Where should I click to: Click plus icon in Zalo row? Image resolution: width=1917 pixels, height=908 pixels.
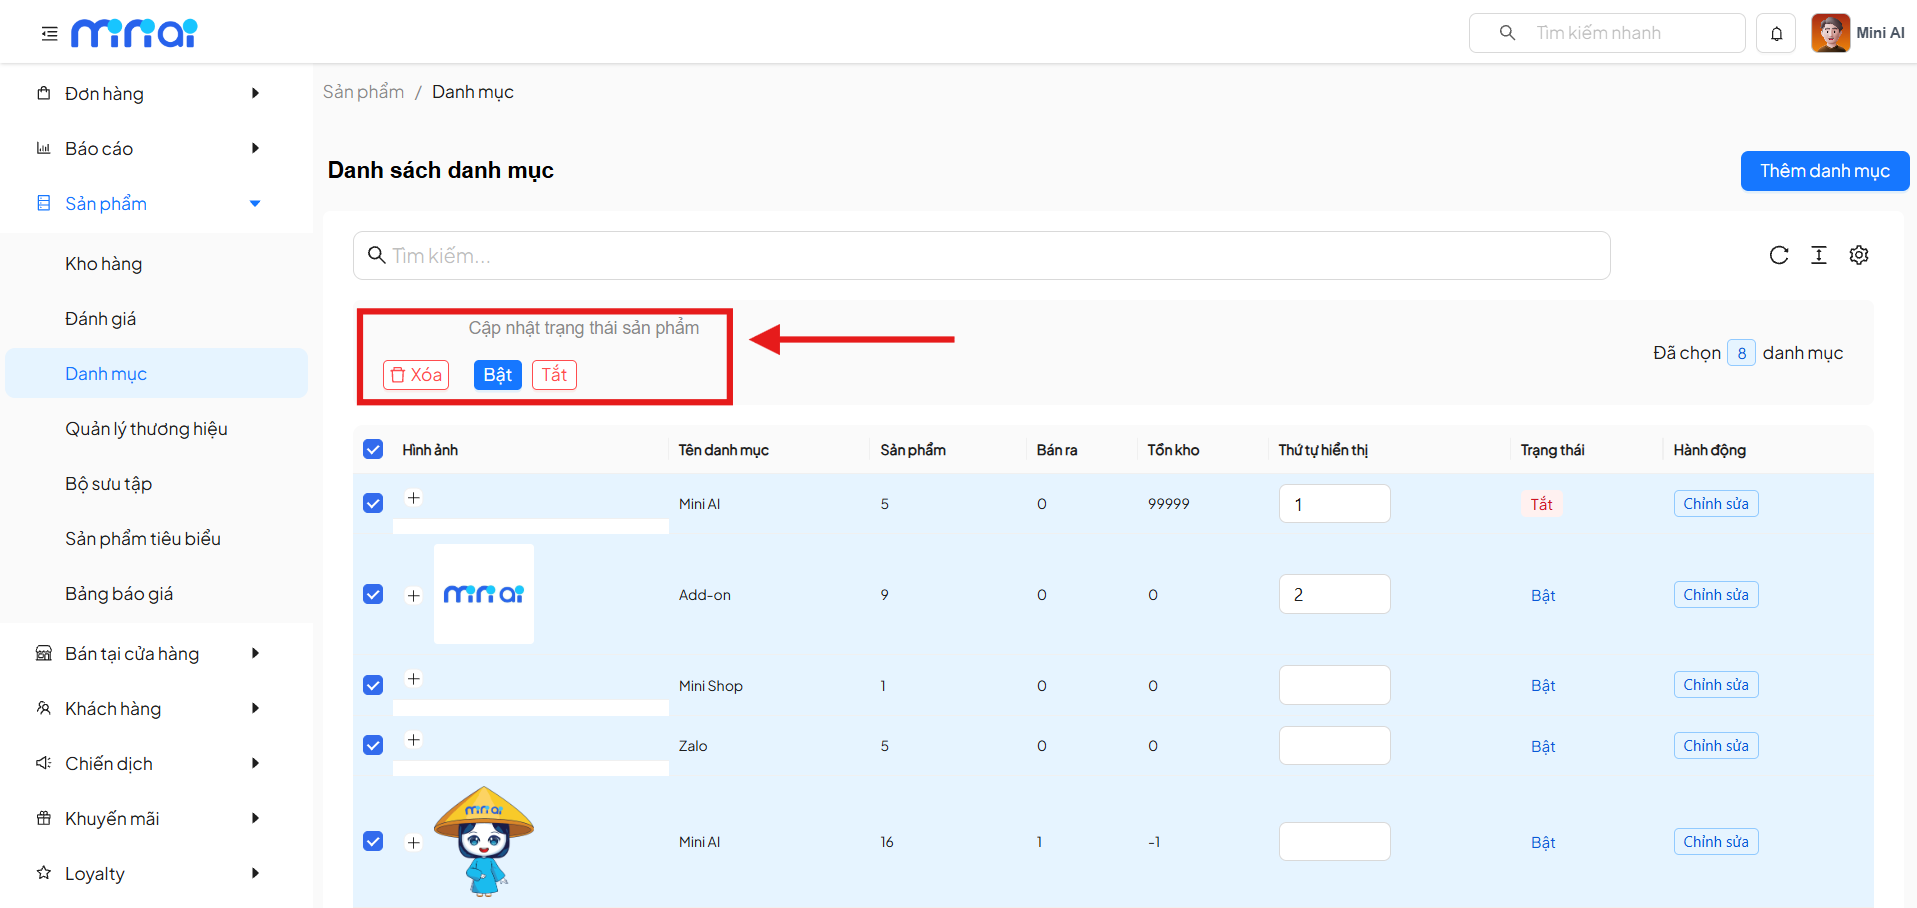click(413, 740)
